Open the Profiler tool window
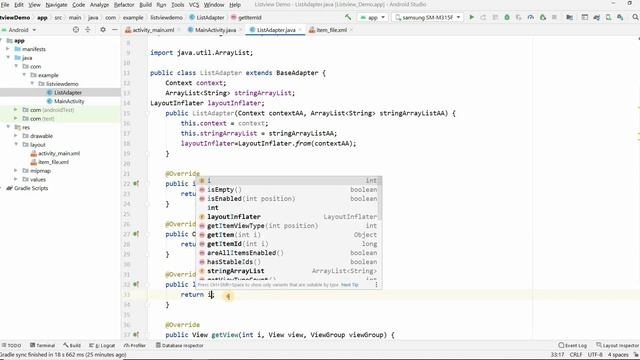Image resolution: width=640 pixels, height=360 pixels. [135, 345]
